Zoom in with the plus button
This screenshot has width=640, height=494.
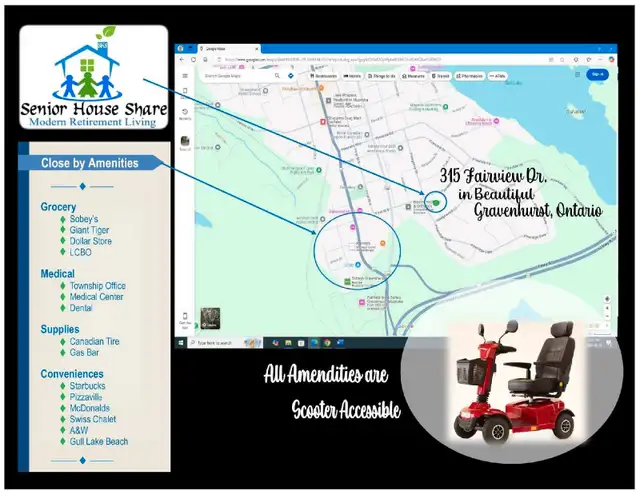click(607, 308)
